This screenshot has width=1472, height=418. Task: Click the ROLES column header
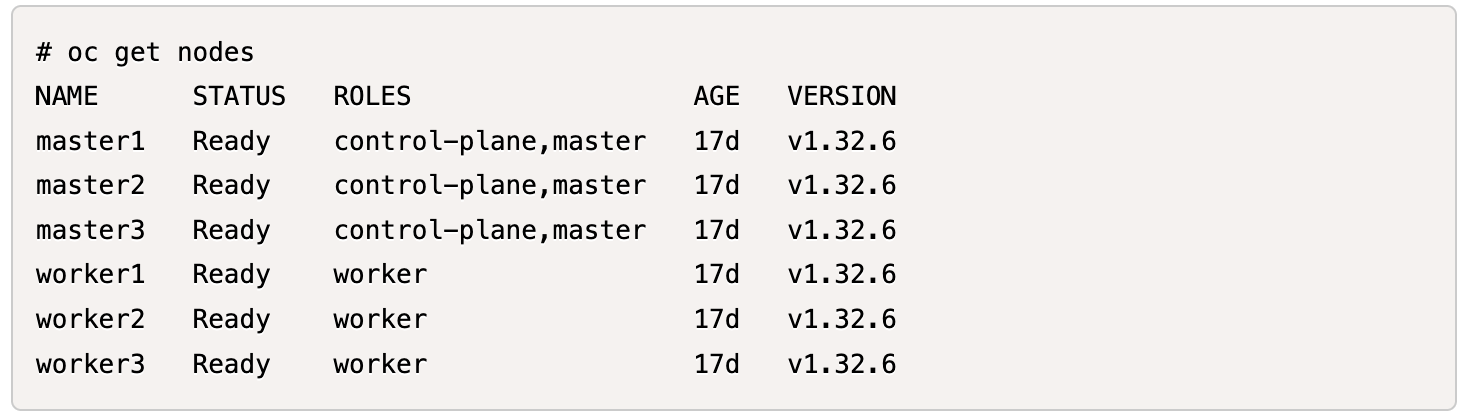coord(372,97)
